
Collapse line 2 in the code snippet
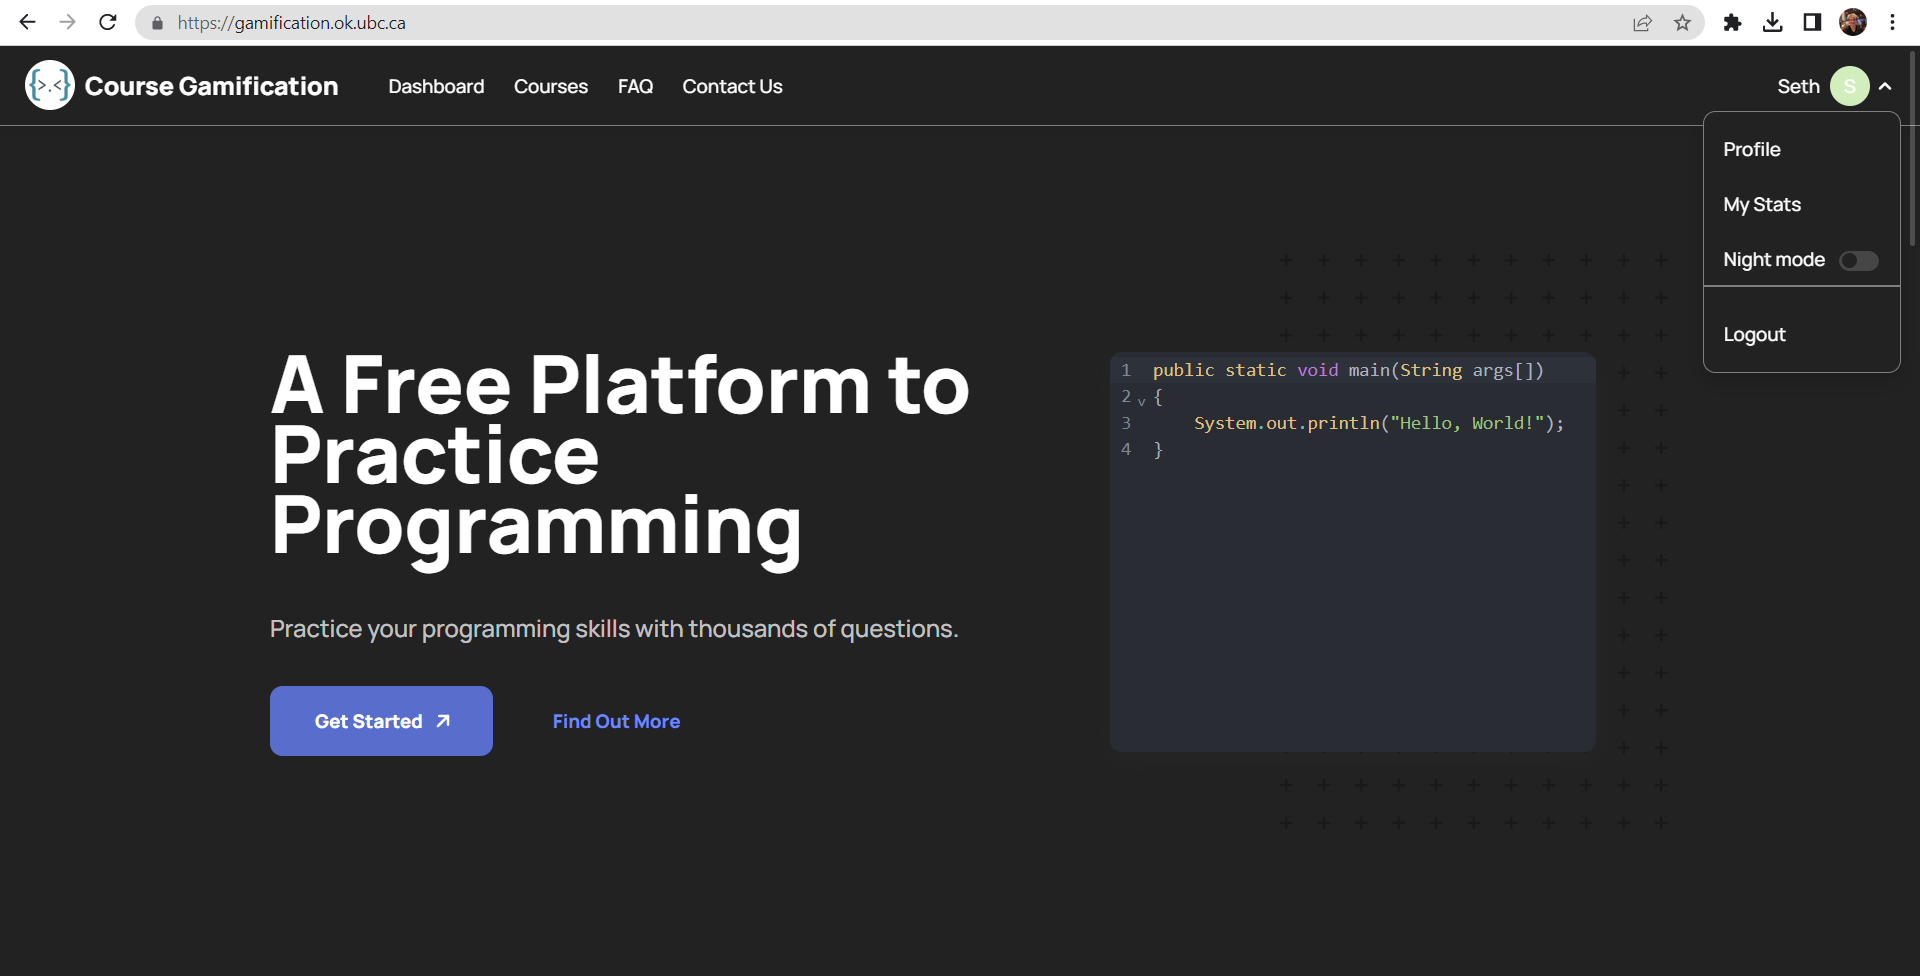coord(1143,399)
